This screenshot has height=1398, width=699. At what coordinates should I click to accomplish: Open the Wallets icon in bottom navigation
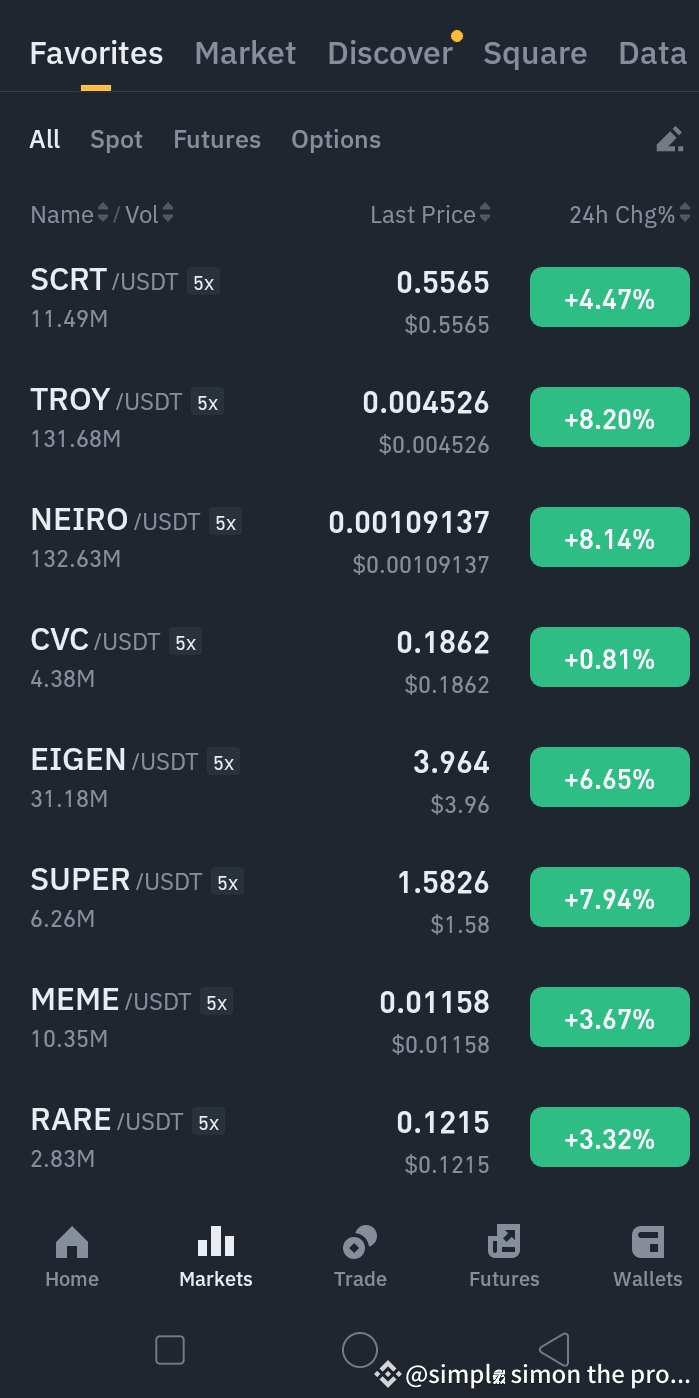pos(648,1243)
